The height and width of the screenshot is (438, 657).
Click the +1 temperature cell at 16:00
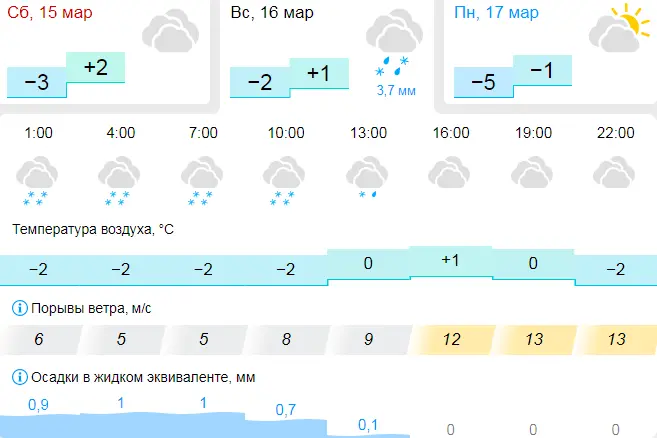click(x=450, y=260)
